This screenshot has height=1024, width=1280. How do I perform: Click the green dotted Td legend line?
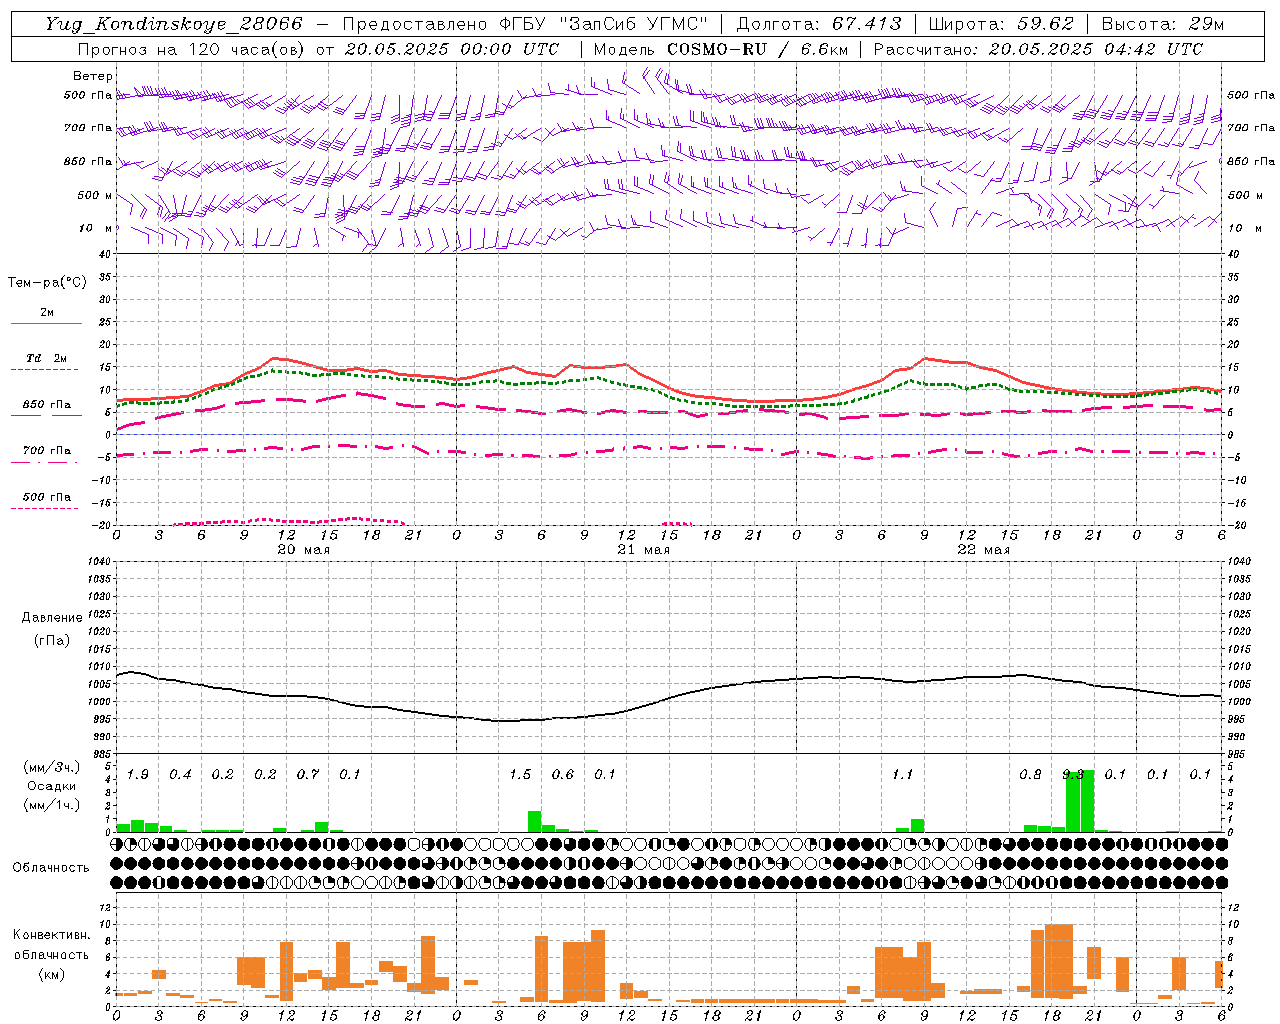point(46,369)
